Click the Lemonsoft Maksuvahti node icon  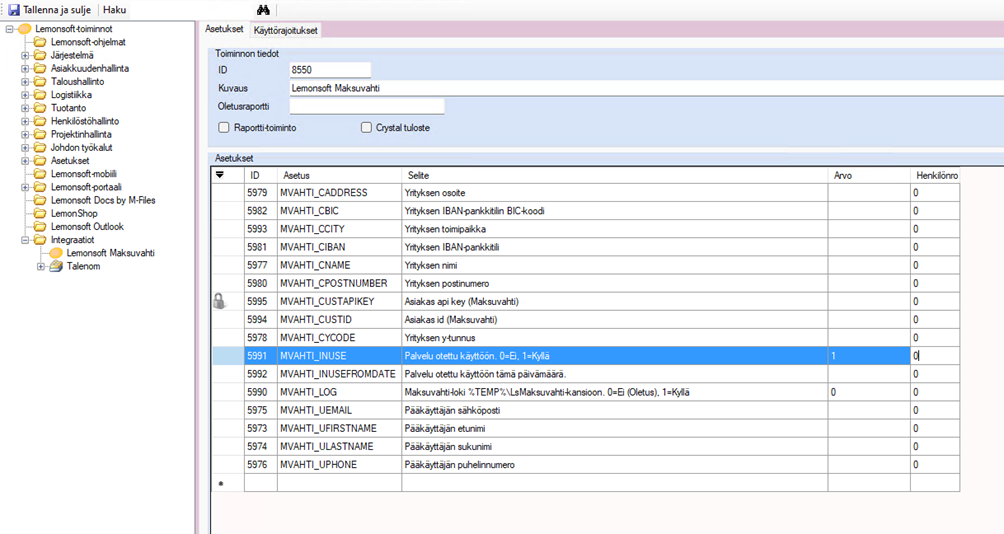pyautogui.click(x=56, y=253)
